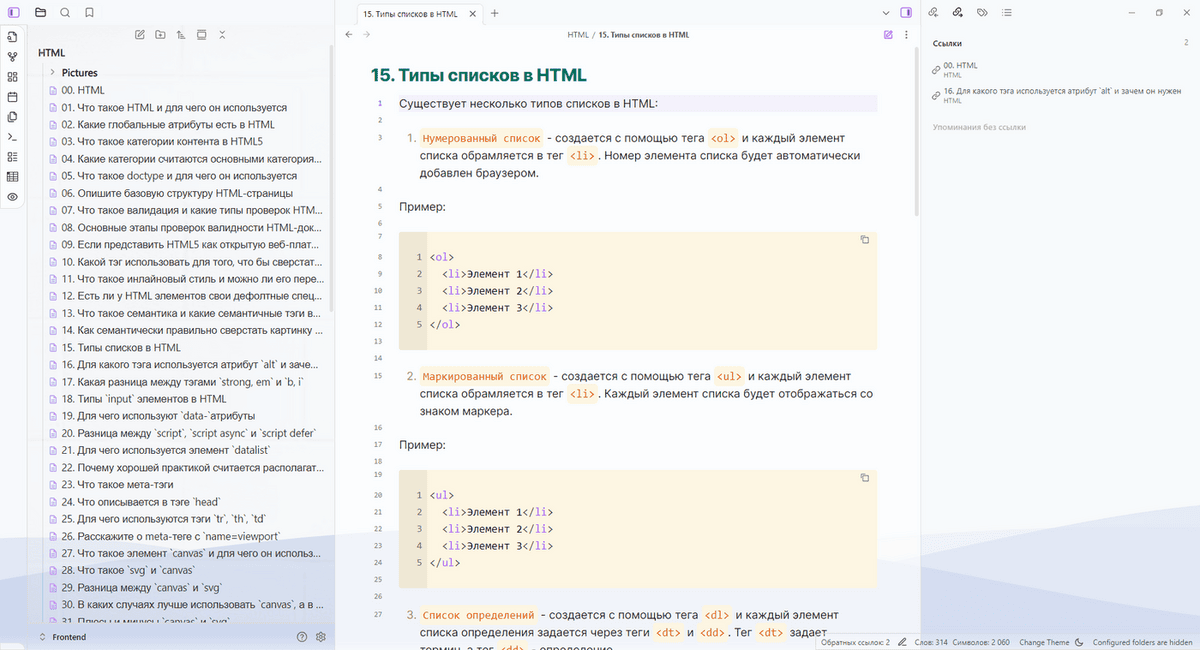
Task: Expand the Pictures folder
Action: point(80,73)
